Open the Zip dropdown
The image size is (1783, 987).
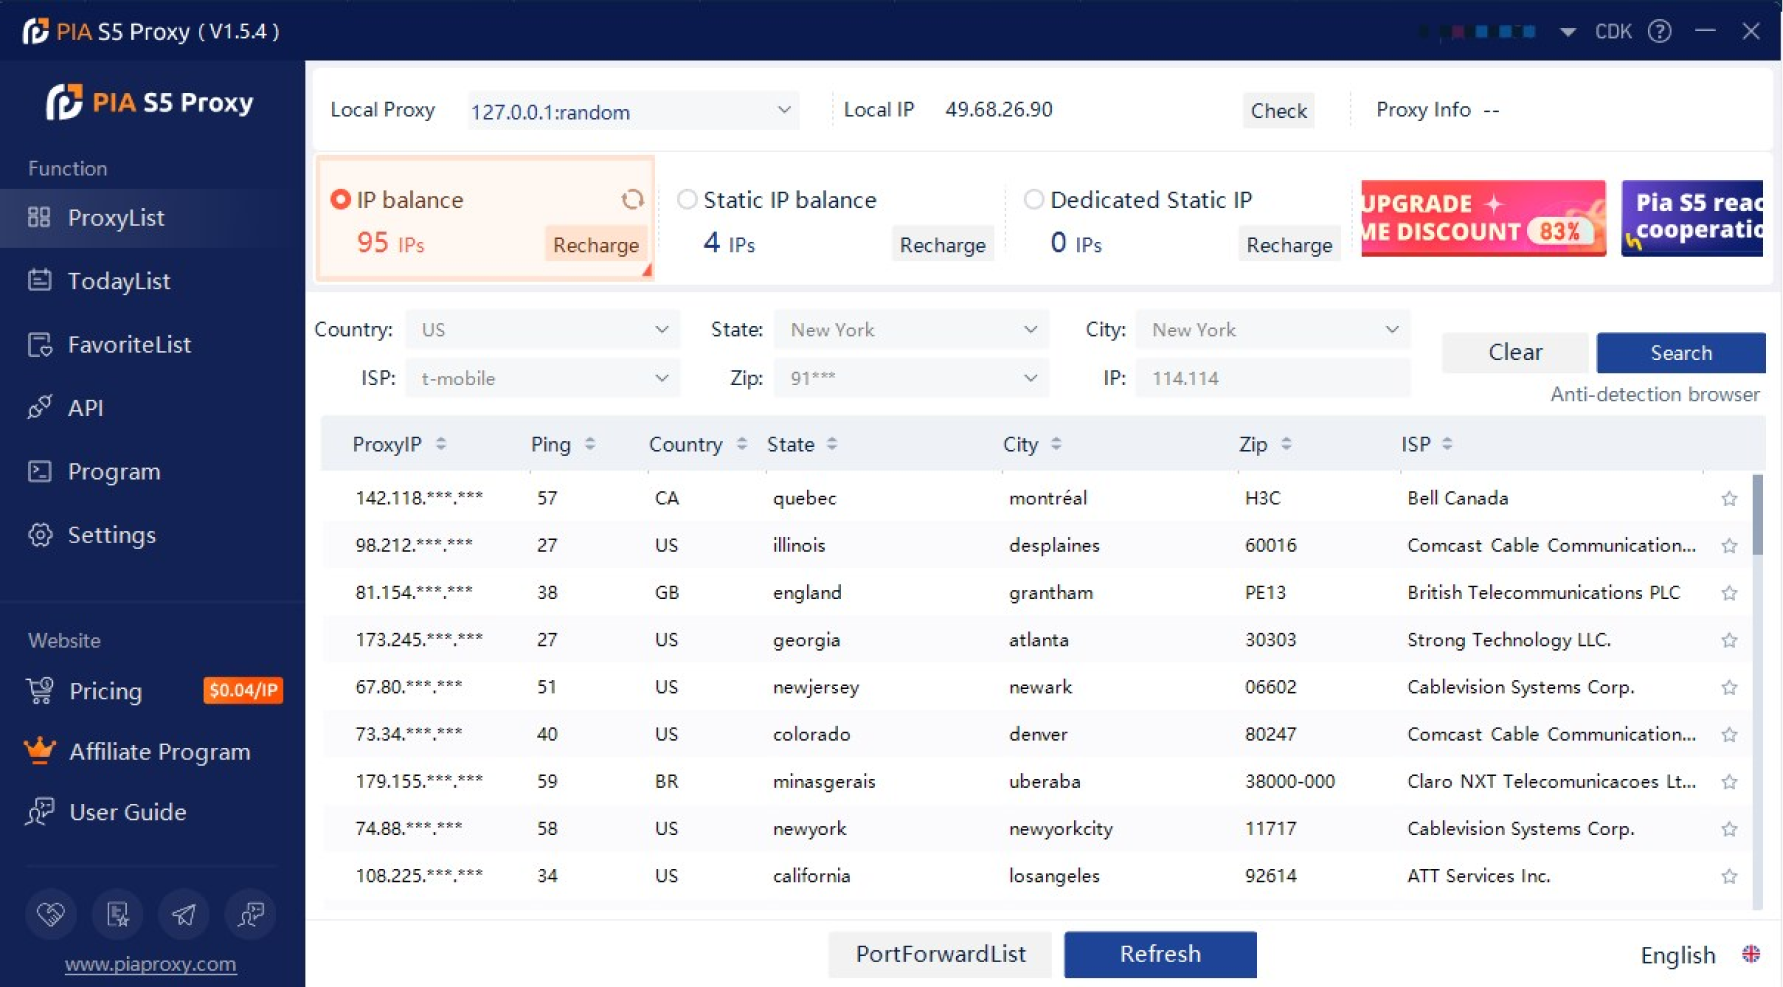click(x=911, y=378)
